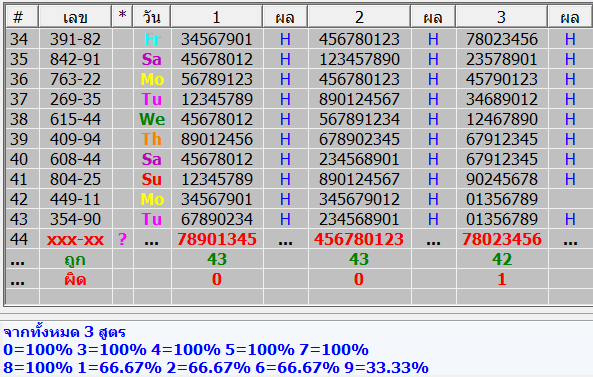Image resolution: width=593 pixels, height=377 pixels.
Task: Select value 123457890 in row 35
Action: pyautogui.click(x=359, y=59)
